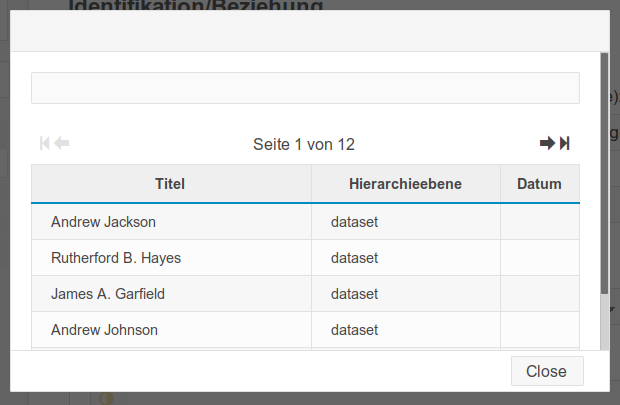Image resolution: width=620 pixels, height=405 pixels.
Task: Sort by the Titel column header
Action: pos(171,184)
